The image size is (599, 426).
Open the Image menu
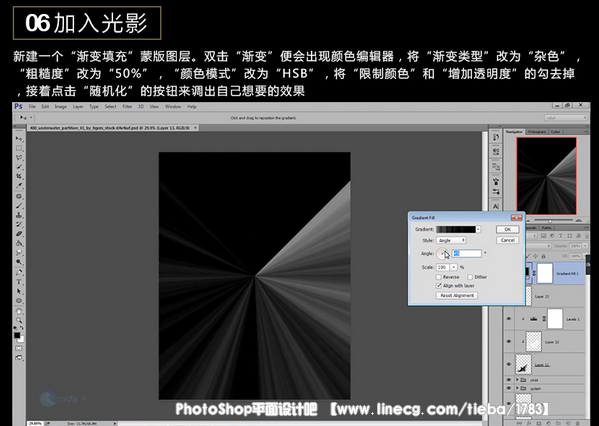click(x=60, y=107)
